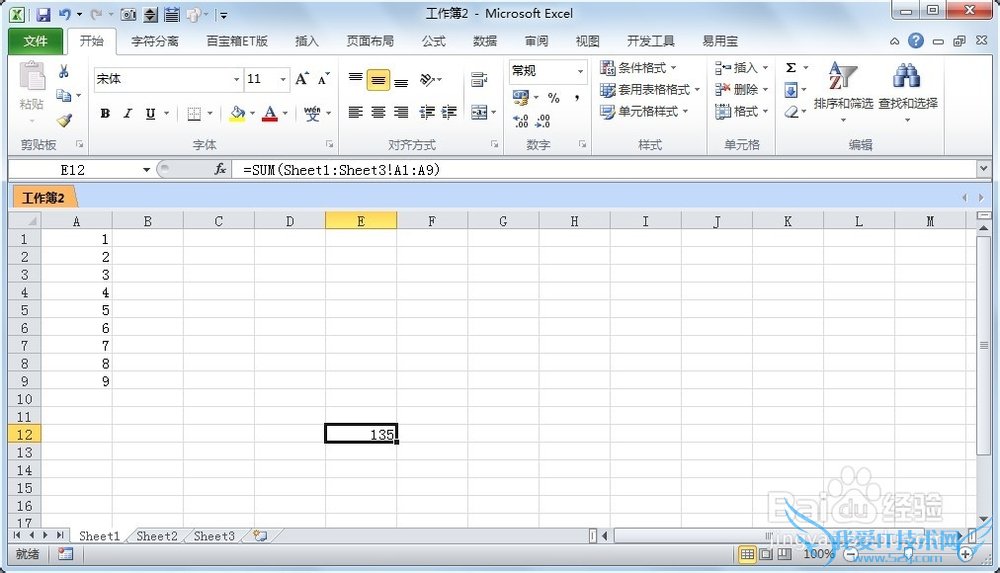
Task: Switch to Sheet2 worksheet tab
Action: click(x=157, y=536)
